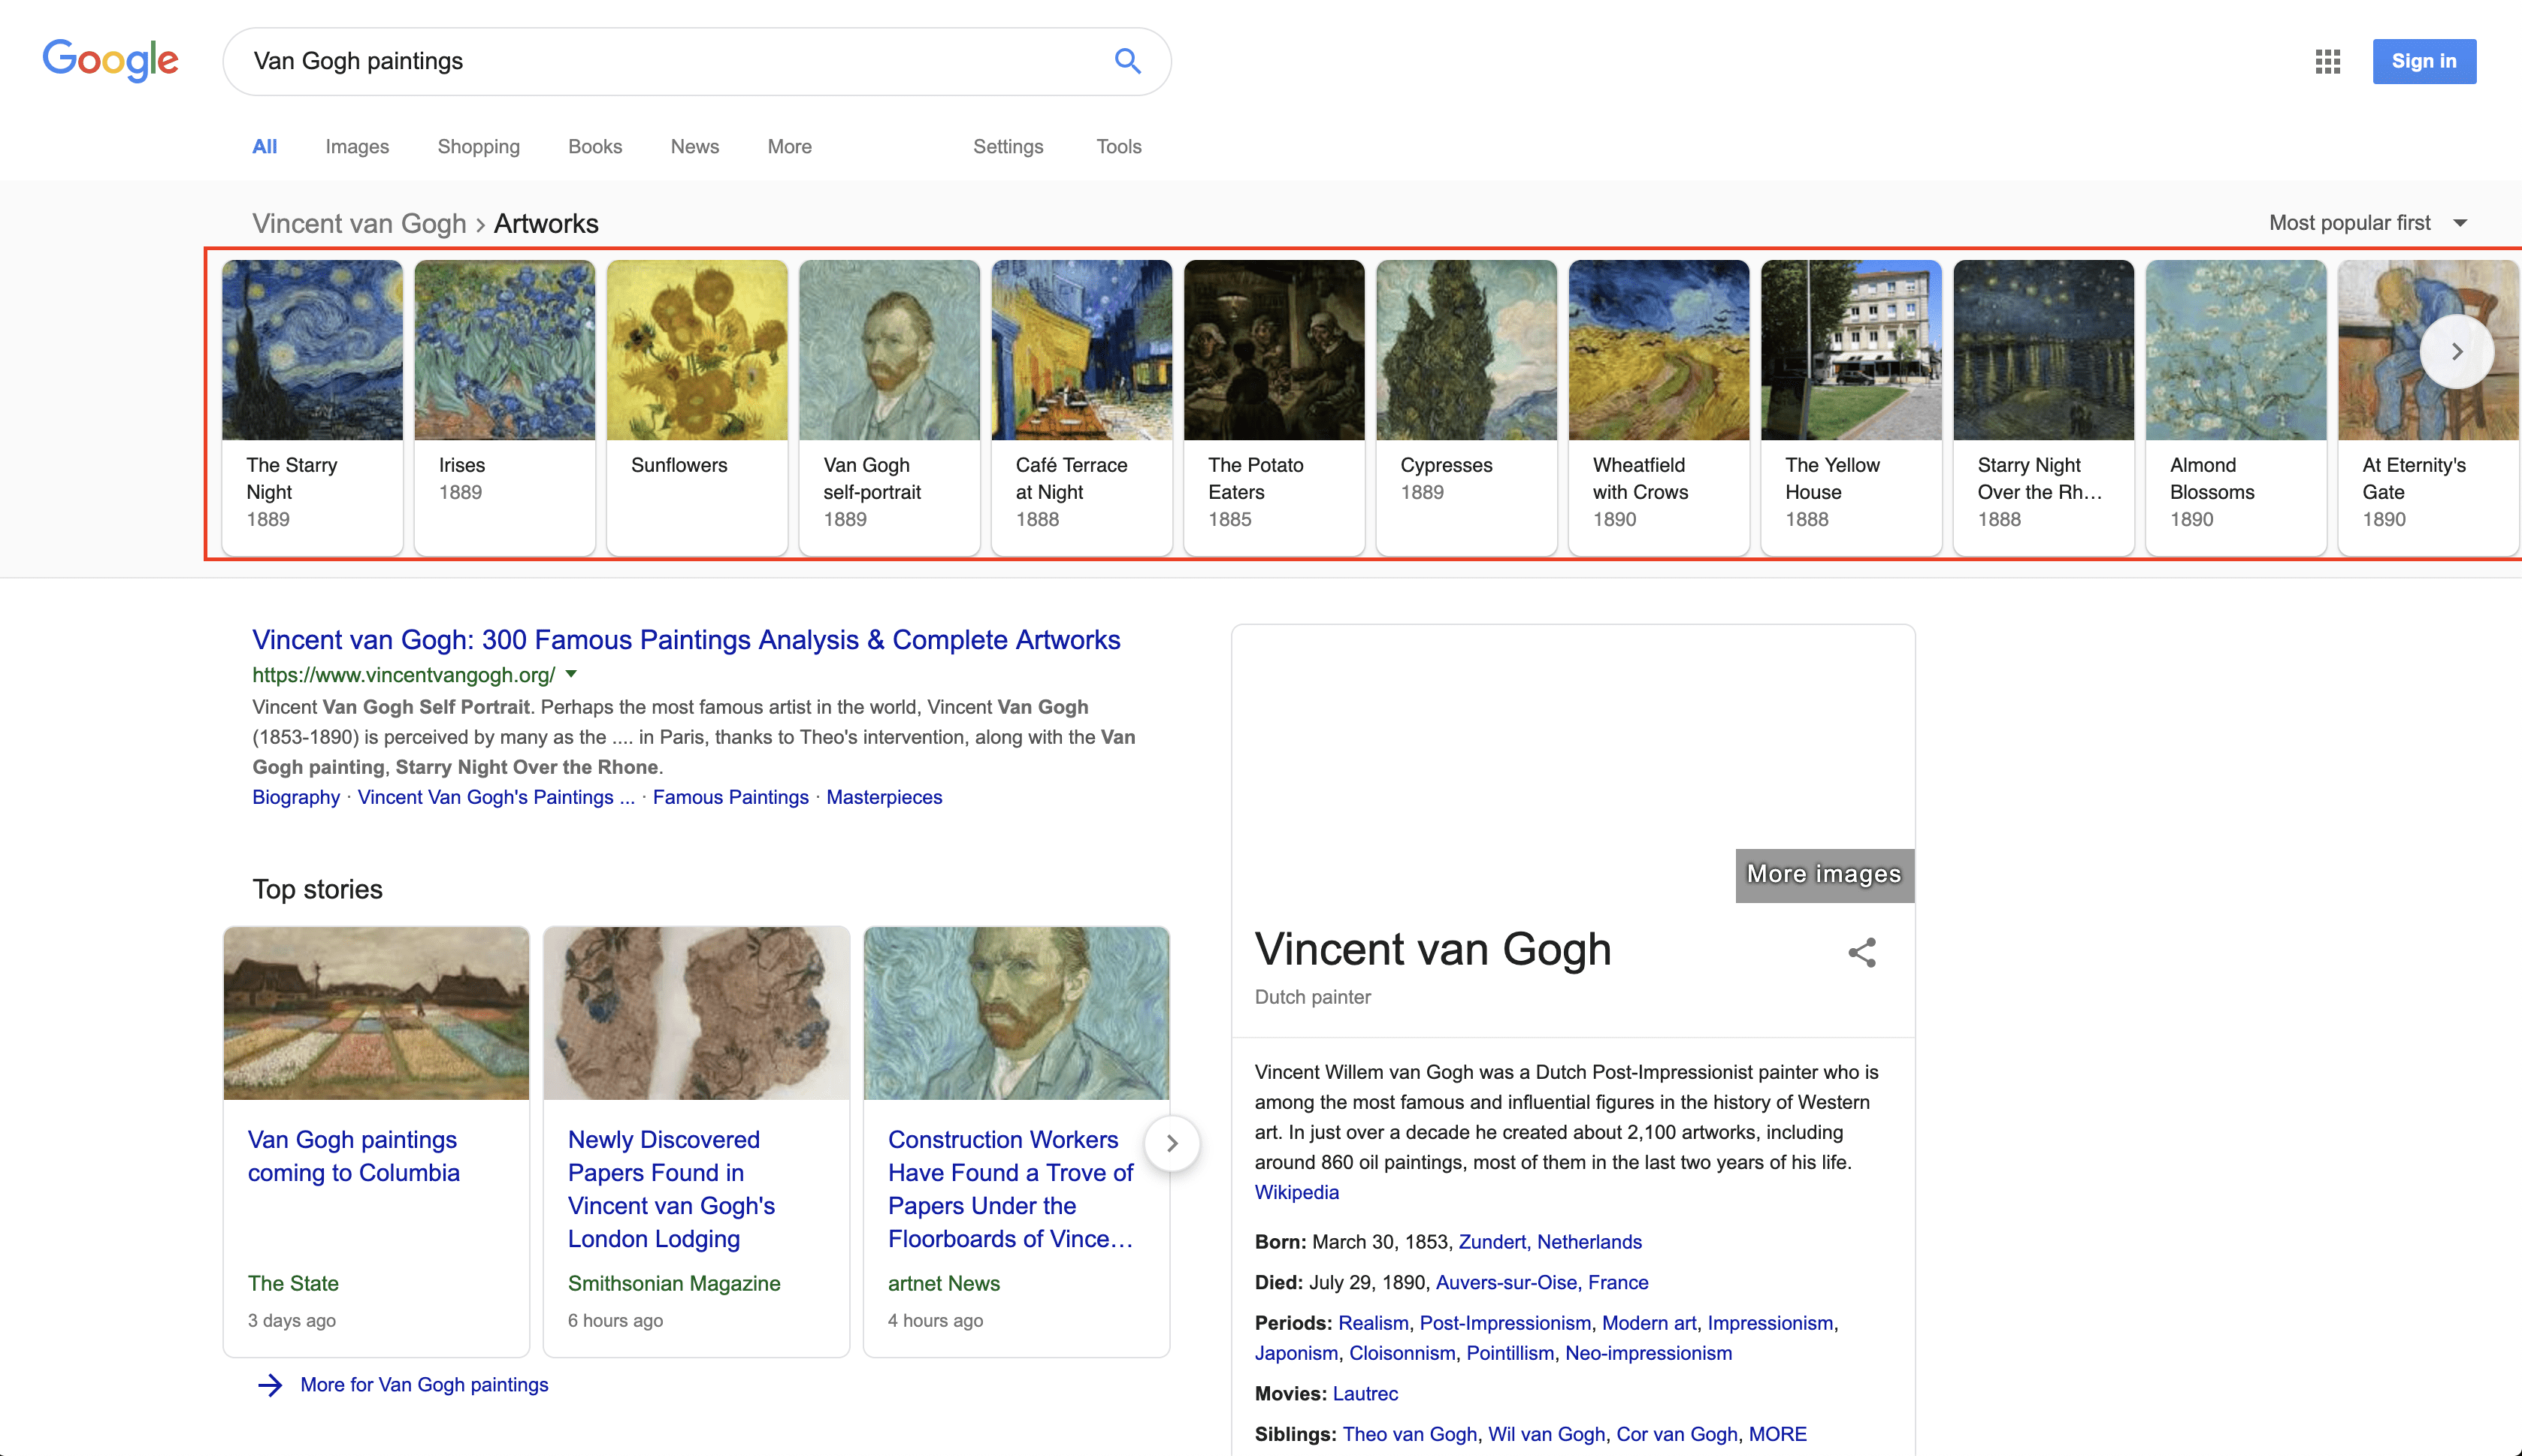Click the blue search magnifier icon
The image size is (2522, 1456).
tap(1127, 61)
